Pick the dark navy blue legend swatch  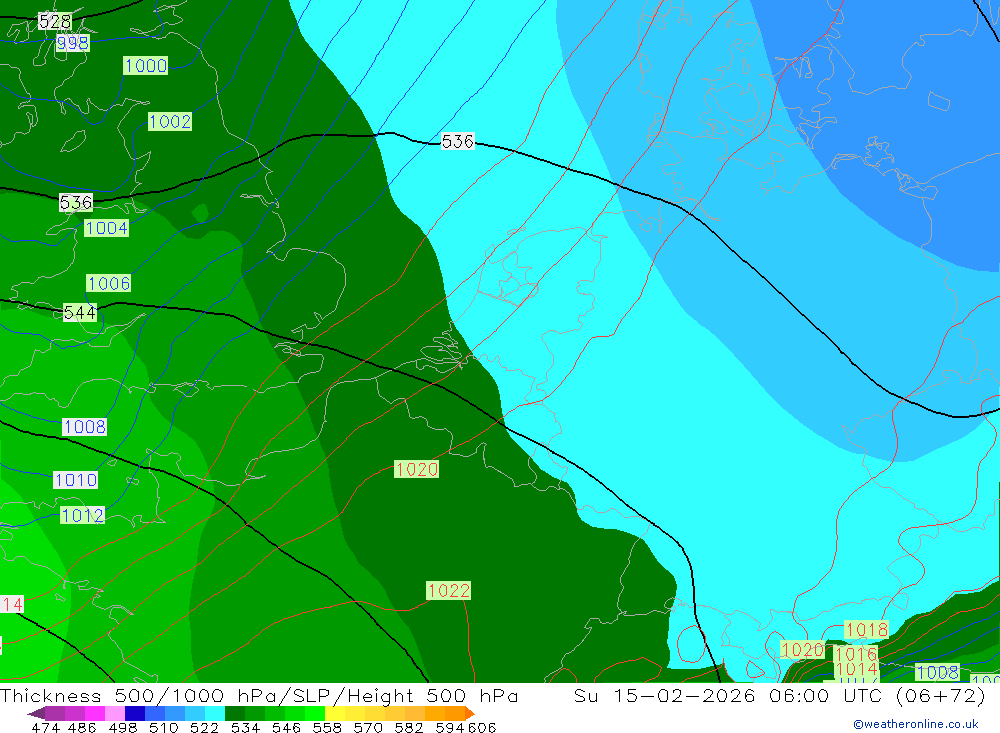tap(135, 713)
